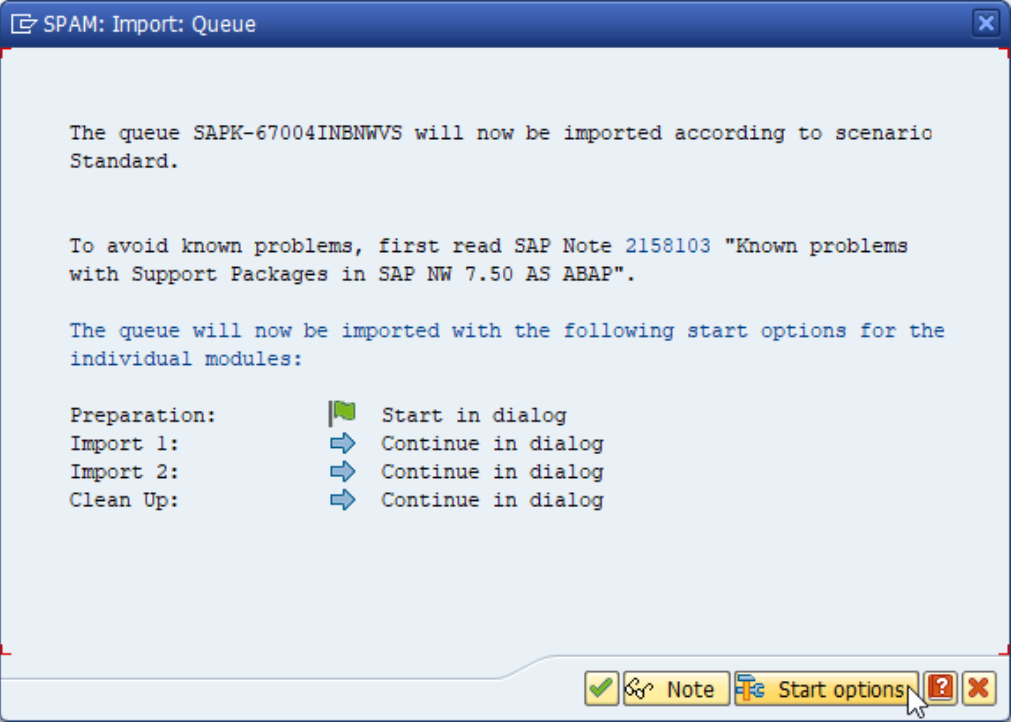Open the Start options settings
1011x722 pixels.
coord(826,689)
